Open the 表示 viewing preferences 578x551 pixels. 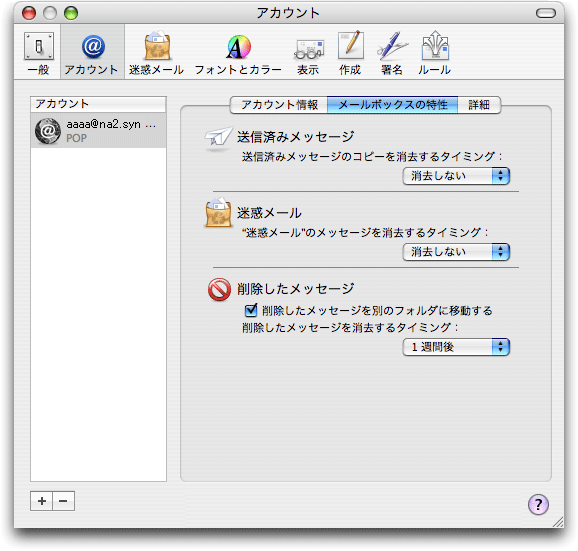[x=308, y=53]
